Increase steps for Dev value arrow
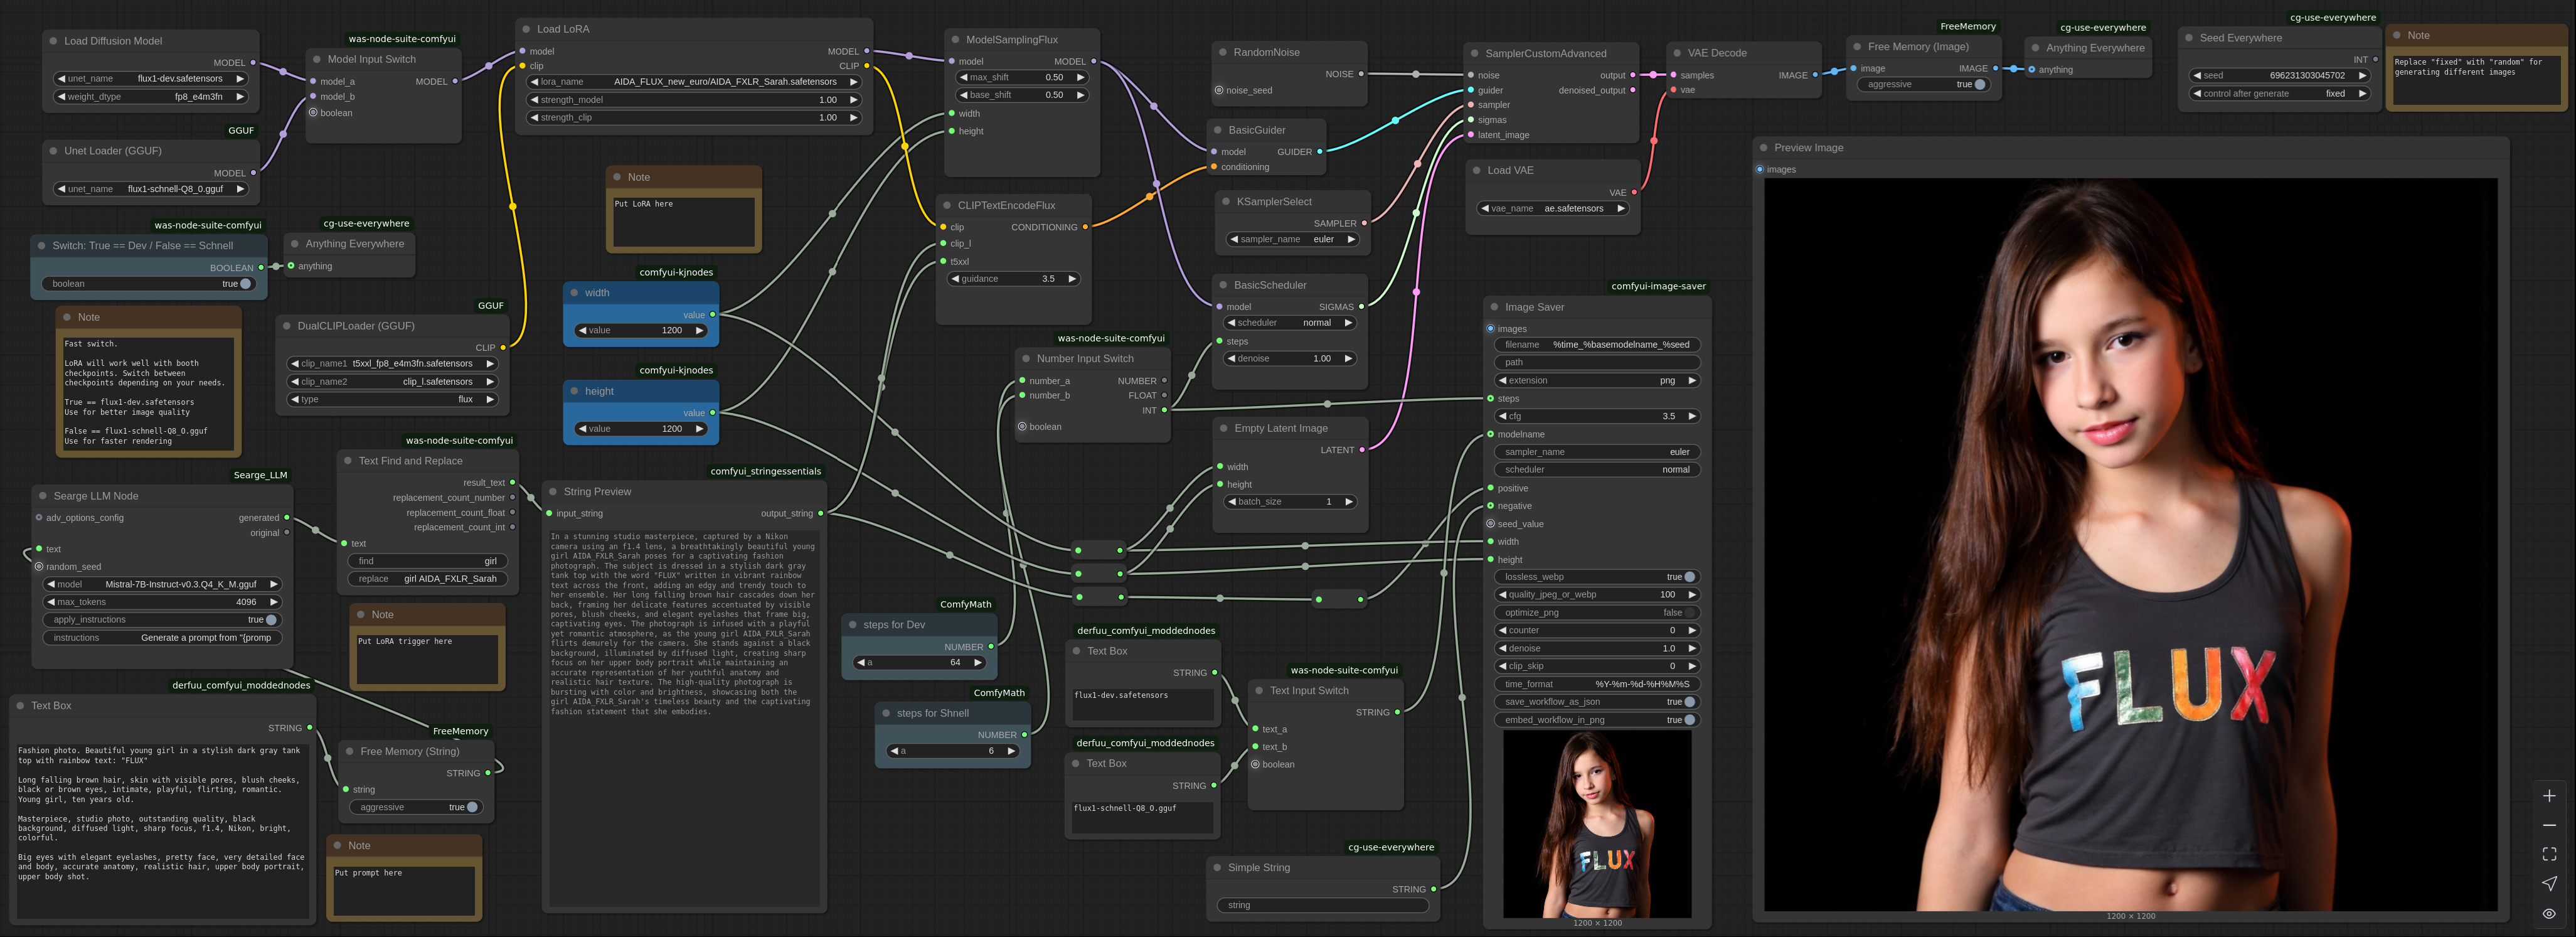 click(x=977, y=663)
